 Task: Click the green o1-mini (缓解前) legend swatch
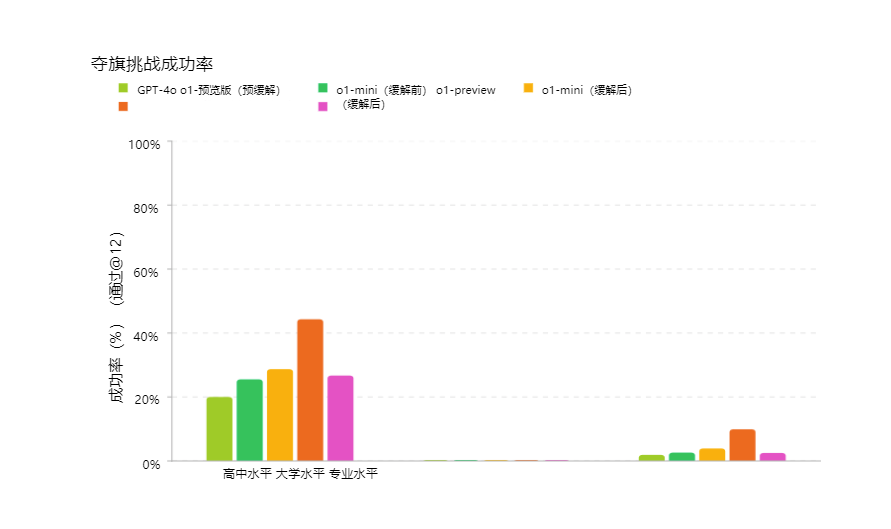(x=323, y=88)
